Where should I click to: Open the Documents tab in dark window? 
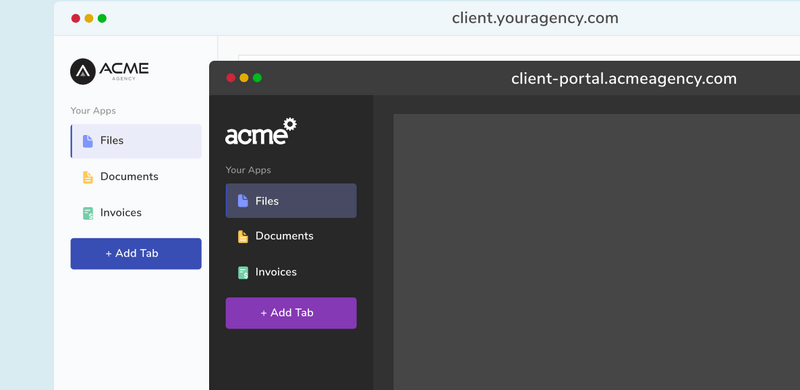291,236
